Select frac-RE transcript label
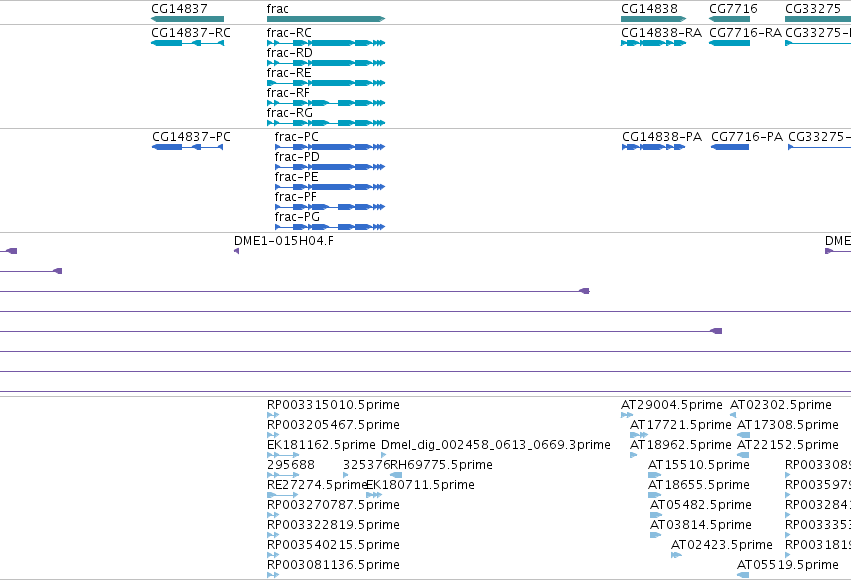The image size is (851, 580). (x=289, y=73)
